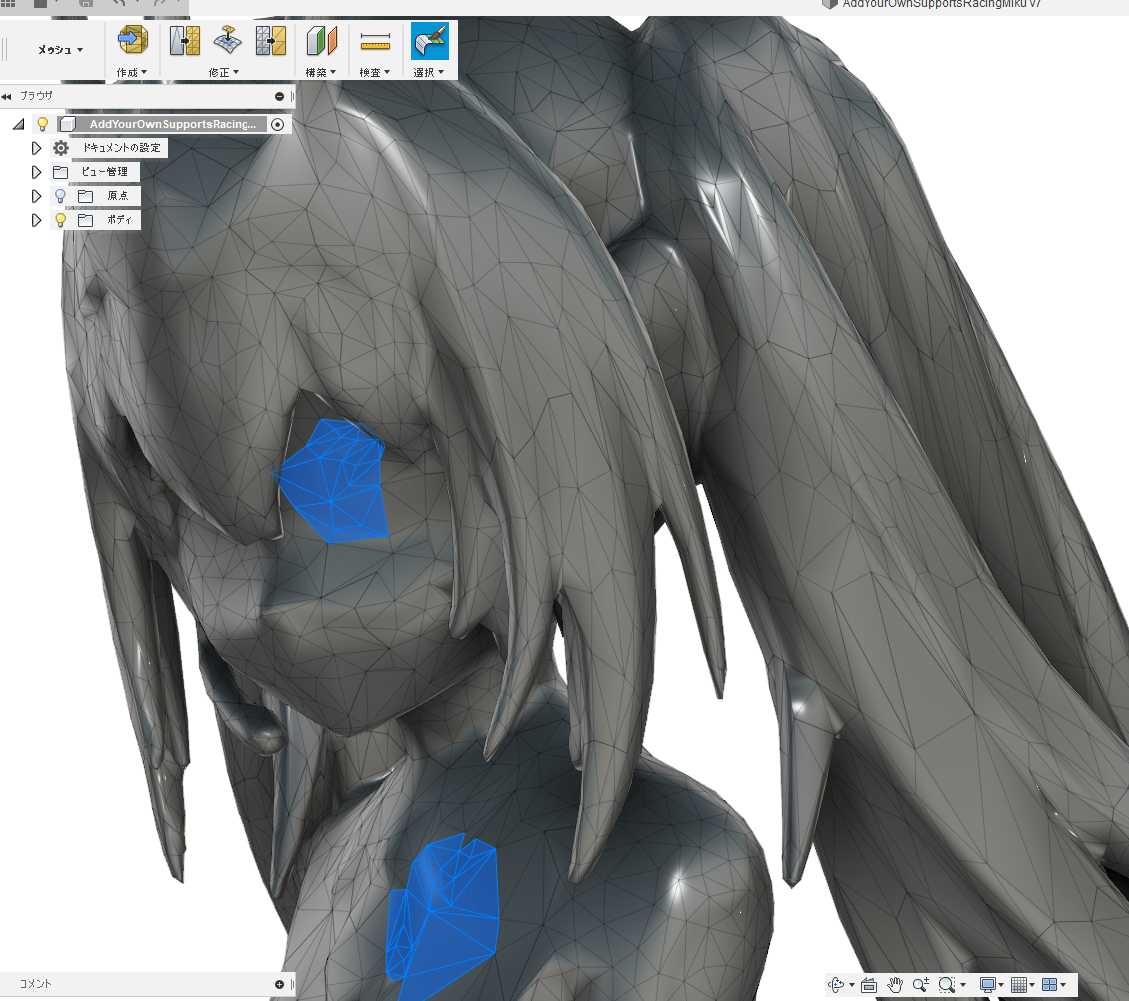The height and width of the screenshot is (1001, 1129).
Task: Click the document title AddYourOwnSupportsRacingMiku
Action: pos(940,4)
